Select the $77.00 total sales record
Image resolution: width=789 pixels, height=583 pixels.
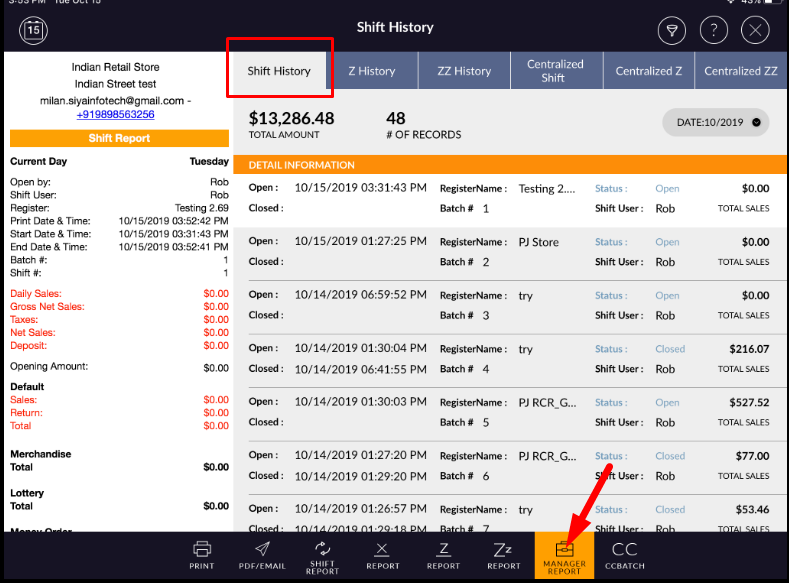click(510, 466)
